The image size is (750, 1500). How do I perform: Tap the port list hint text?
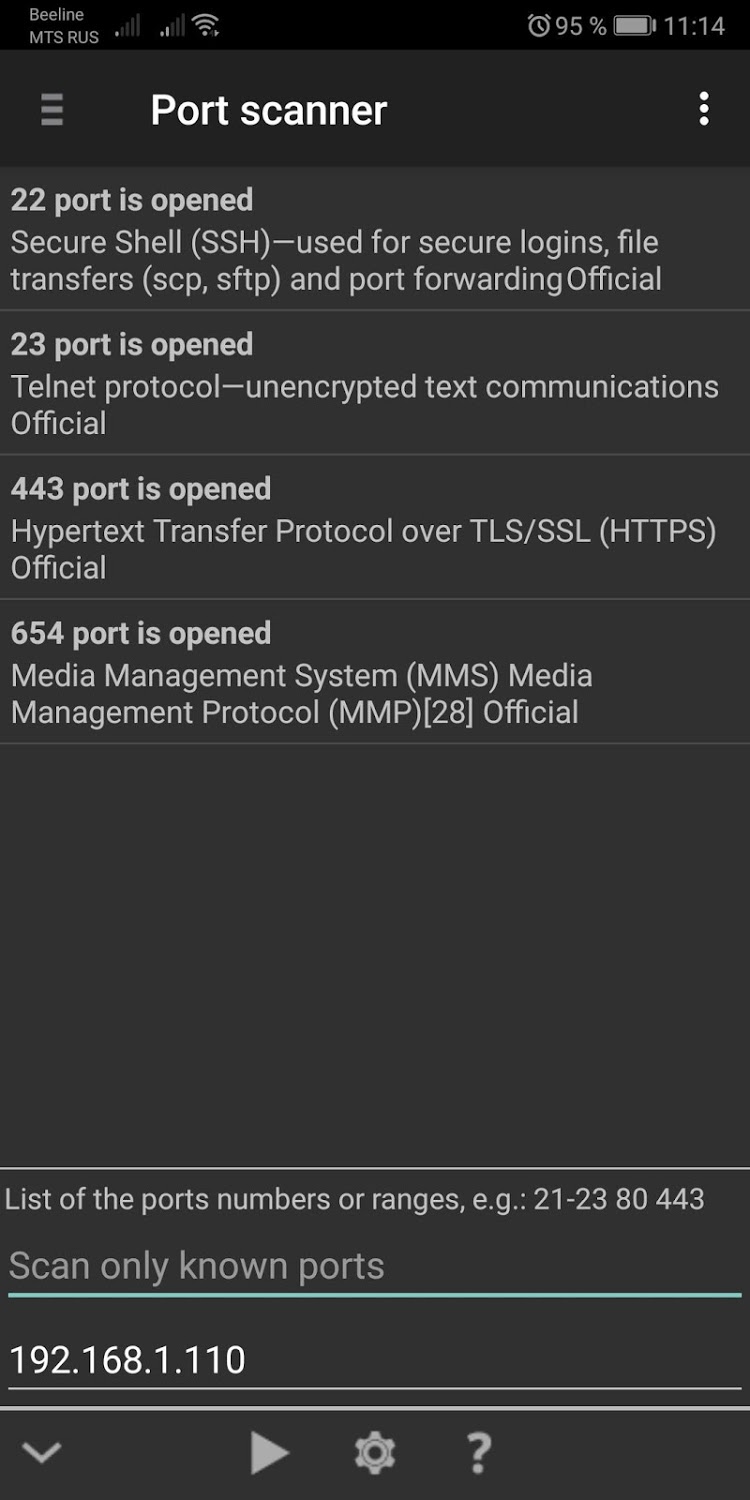click(355, 1199)
